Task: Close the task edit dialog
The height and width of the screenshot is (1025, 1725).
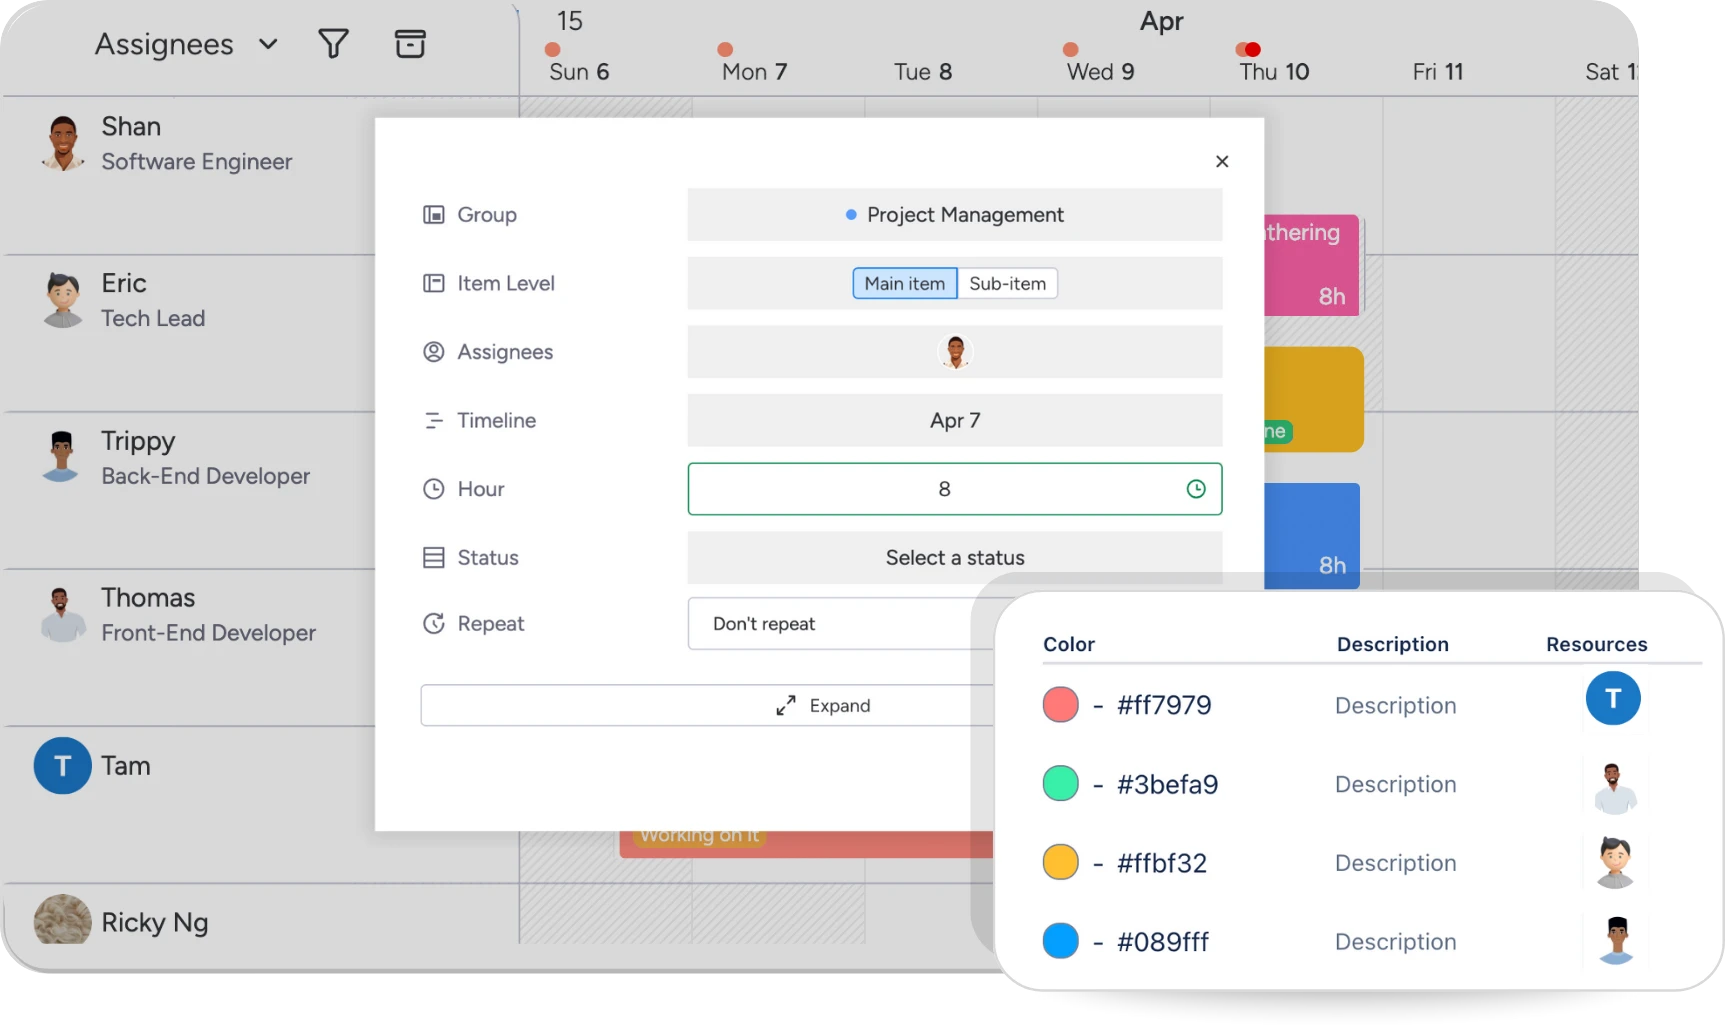Action: coord(1221,161)
